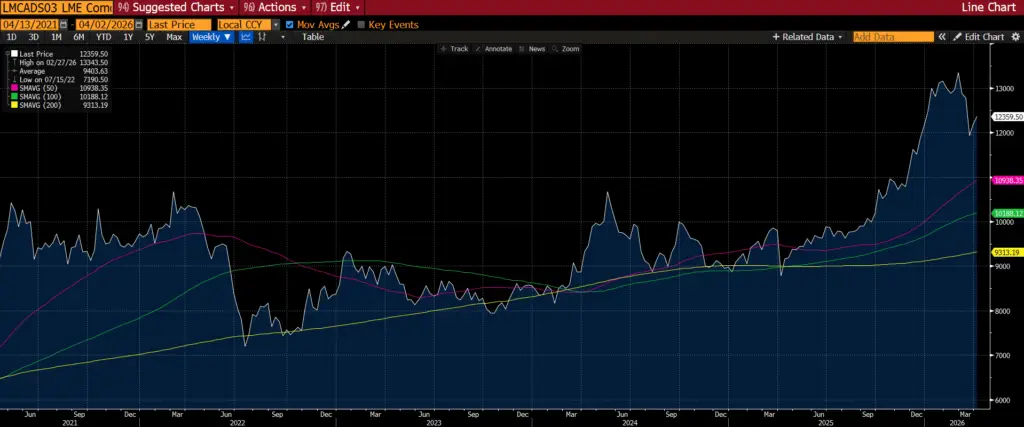Open the Weekly periodicity dropdown

click(212, 37)
